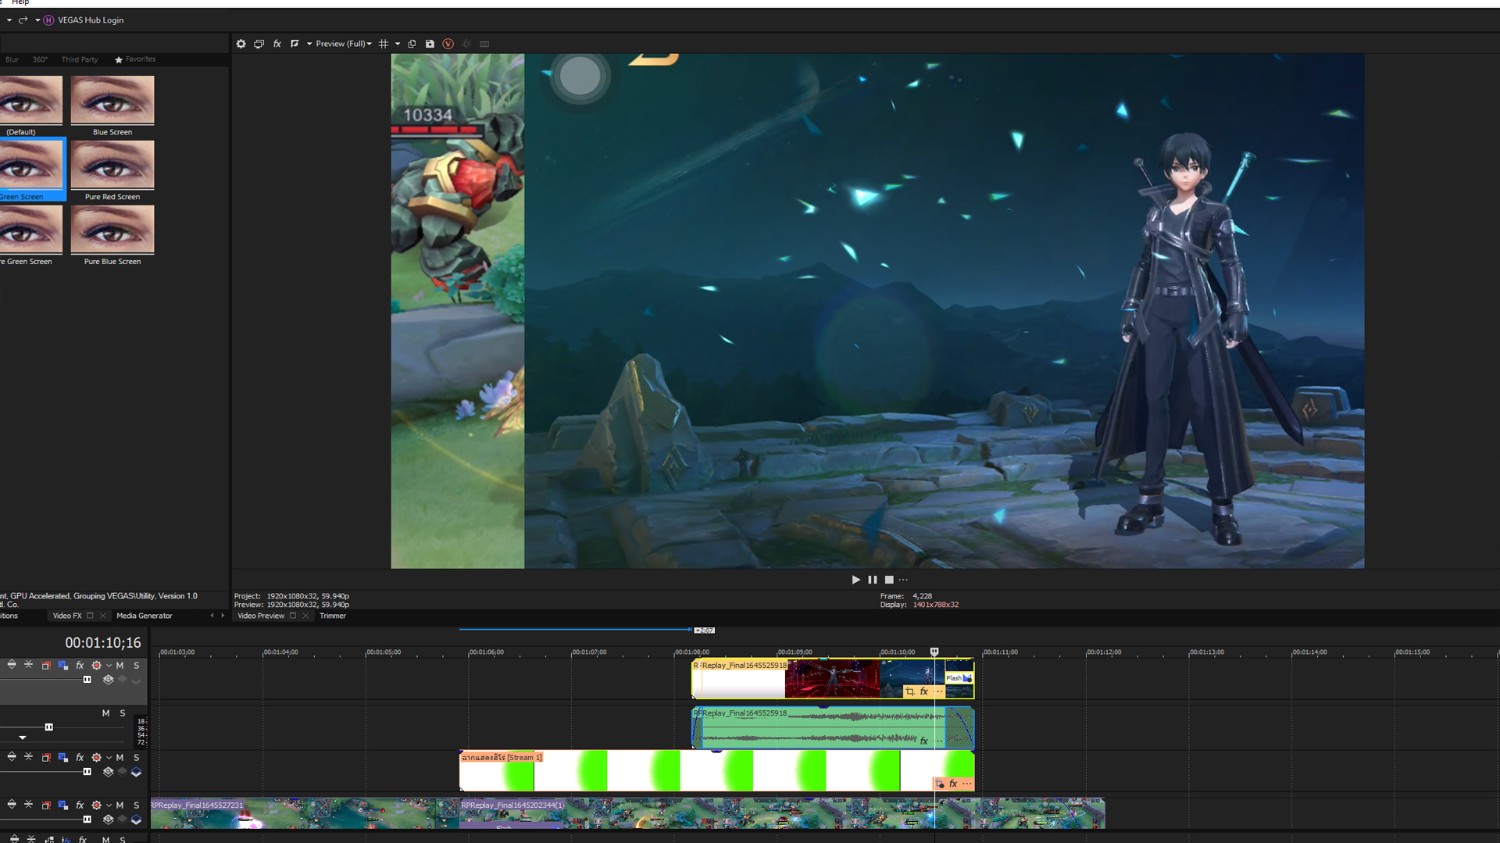The height and width of the screenshot is (843, 1500).
Task: Expand the overlays grid dropdown arrow
Action: (397, 44)
